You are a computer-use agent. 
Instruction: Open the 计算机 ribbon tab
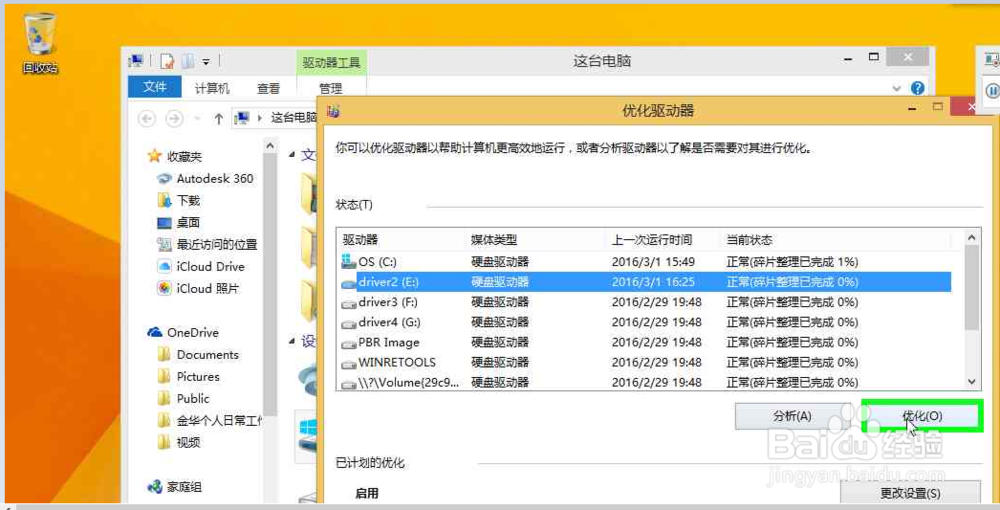point(212,89)
